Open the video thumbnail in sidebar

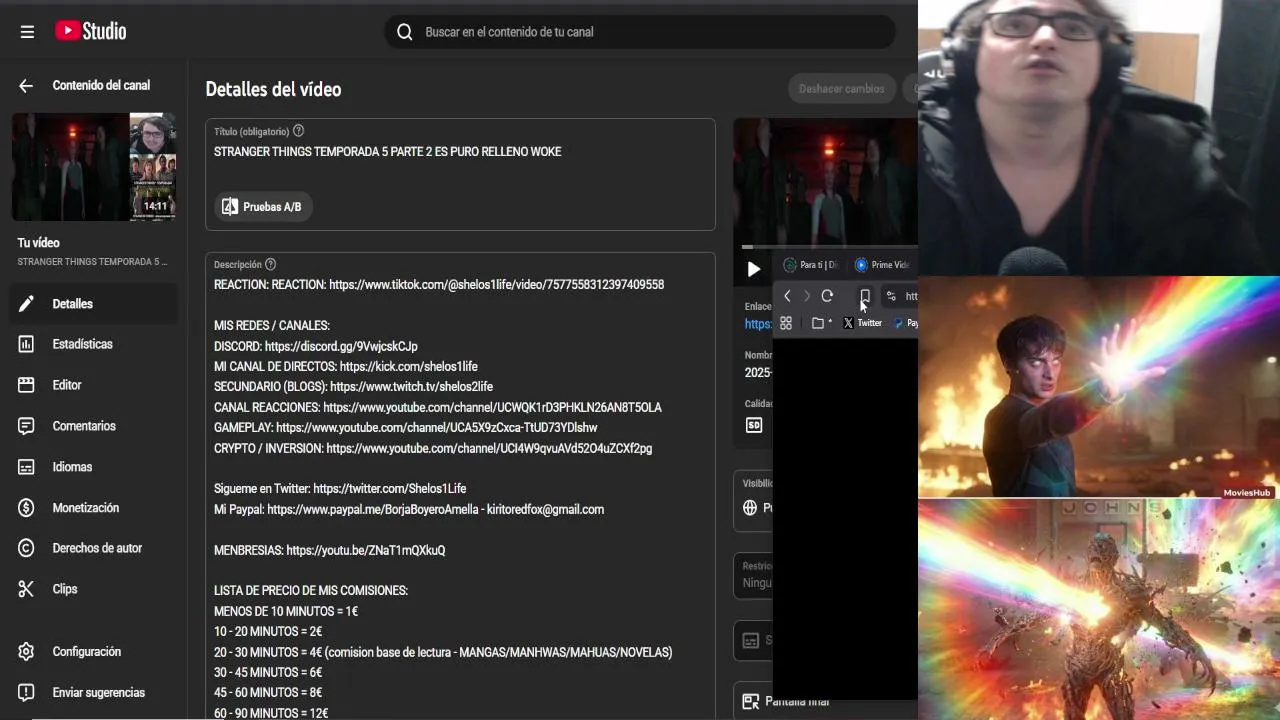coord(94,167)
